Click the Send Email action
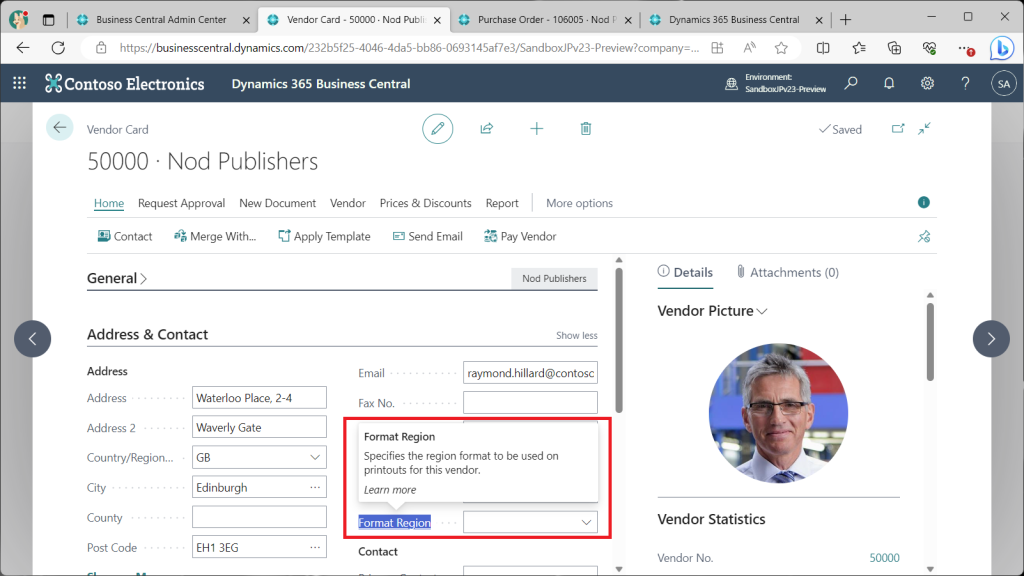 [427, 236]
